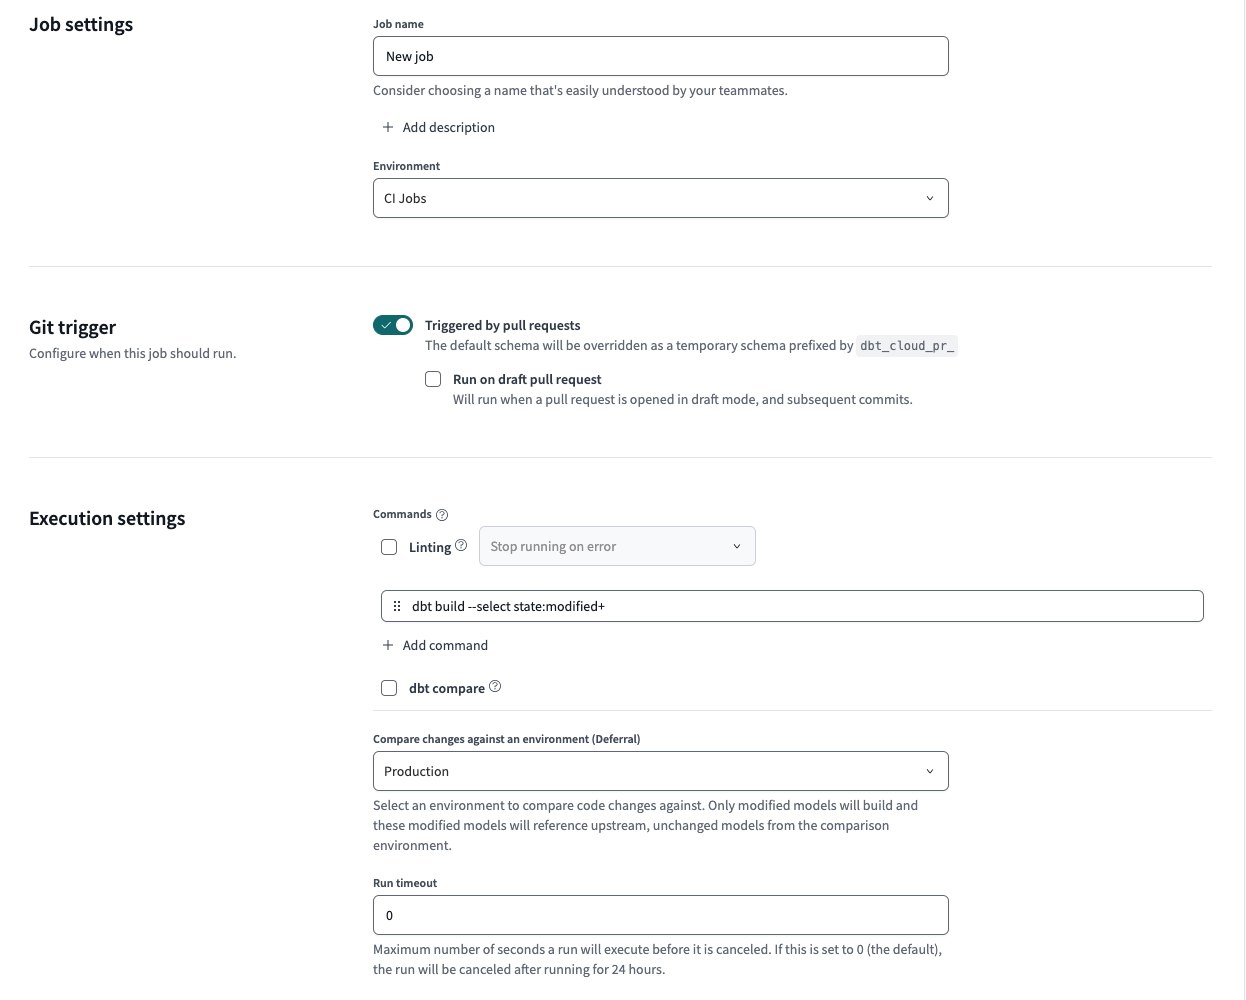Image resolution: width=1246 pixels, height=1000 pixels.
Task: Click the drag handle beside dbt build command
Action: [397, 606]
